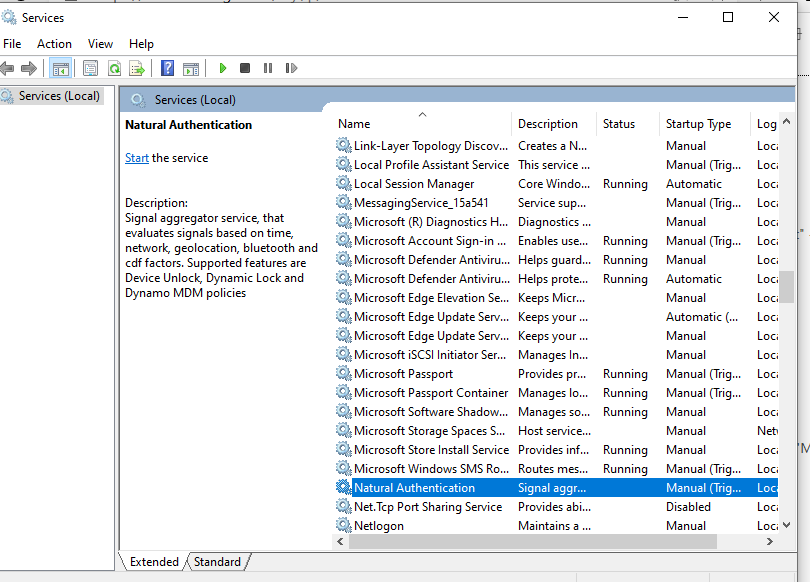Open the Help menu

coord(141,44)
